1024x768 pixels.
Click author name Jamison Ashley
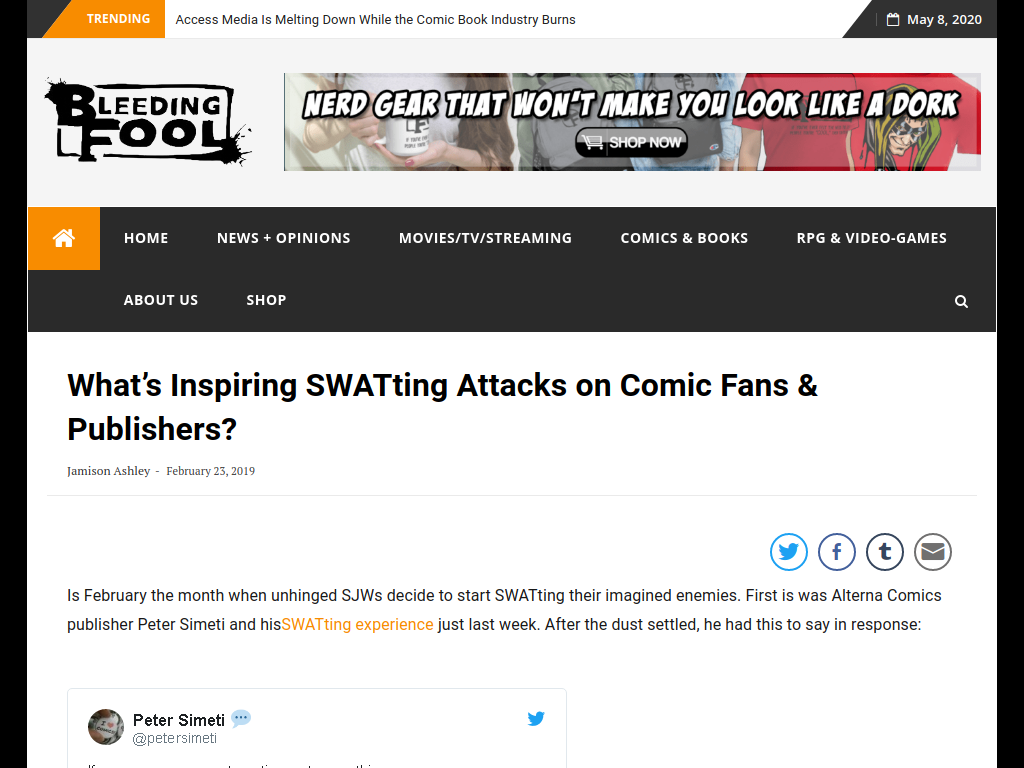click(108, 471)
